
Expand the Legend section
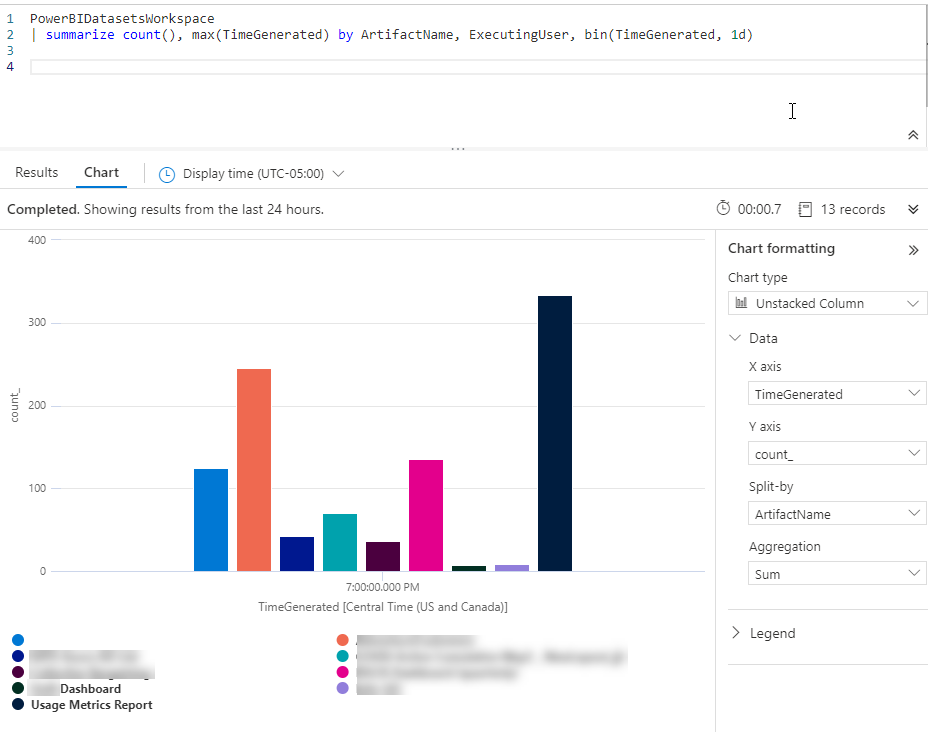[736, 633]
